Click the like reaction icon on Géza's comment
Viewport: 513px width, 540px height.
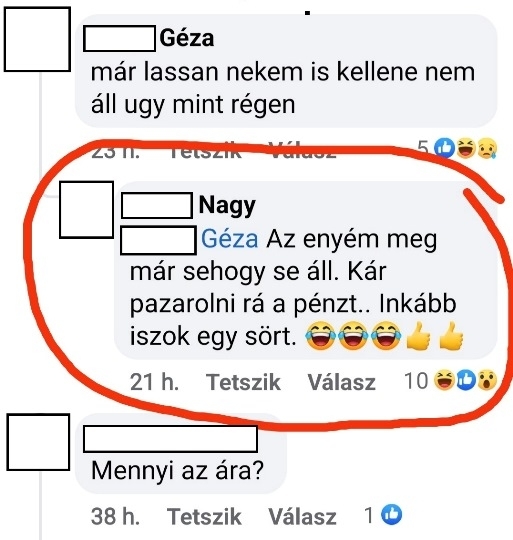[x=444, y=148]
